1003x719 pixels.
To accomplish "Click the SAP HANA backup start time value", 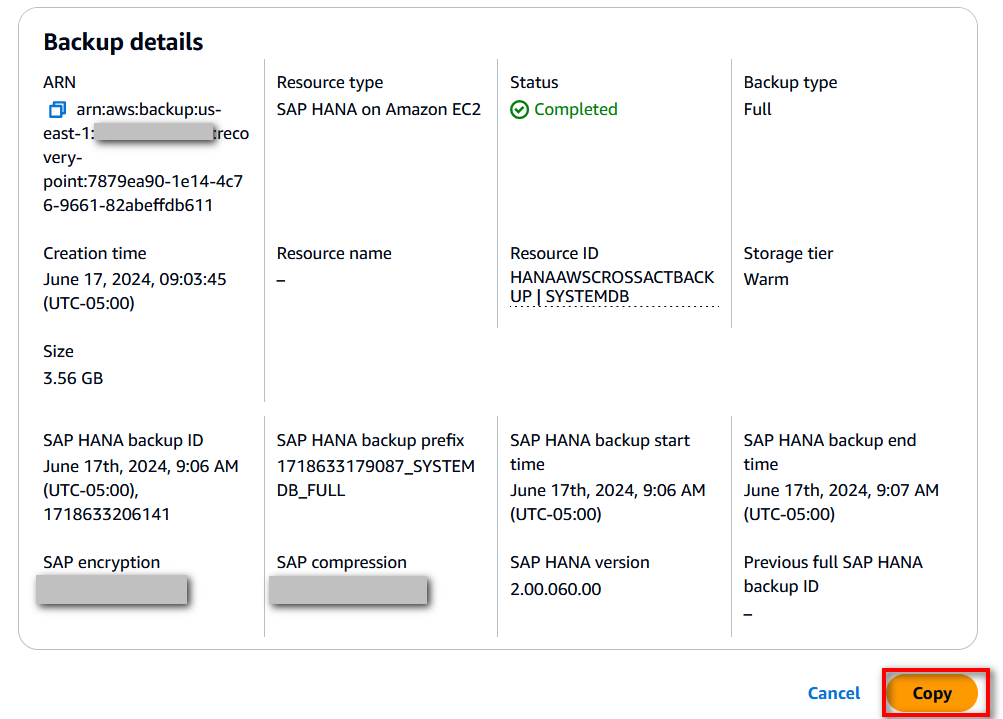I will [x=607, y=502].
